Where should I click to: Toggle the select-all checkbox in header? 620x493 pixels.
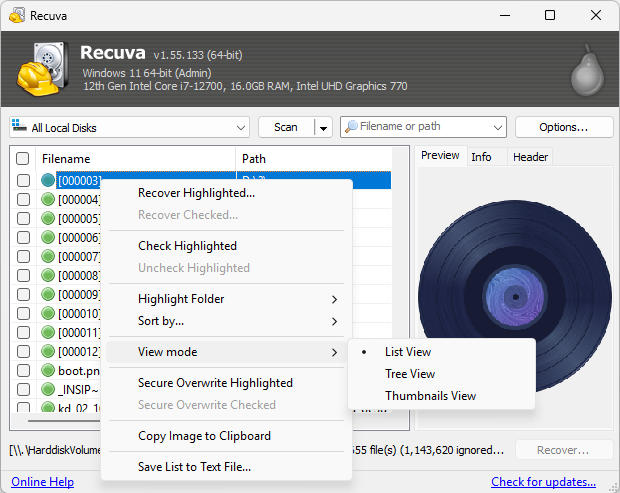point(23,159)
